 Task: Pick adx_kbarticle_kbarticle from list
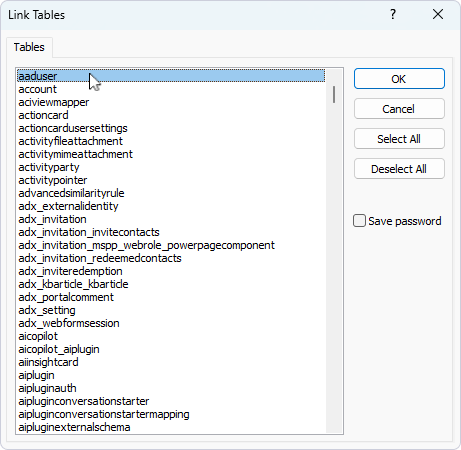tap(171, 284)
